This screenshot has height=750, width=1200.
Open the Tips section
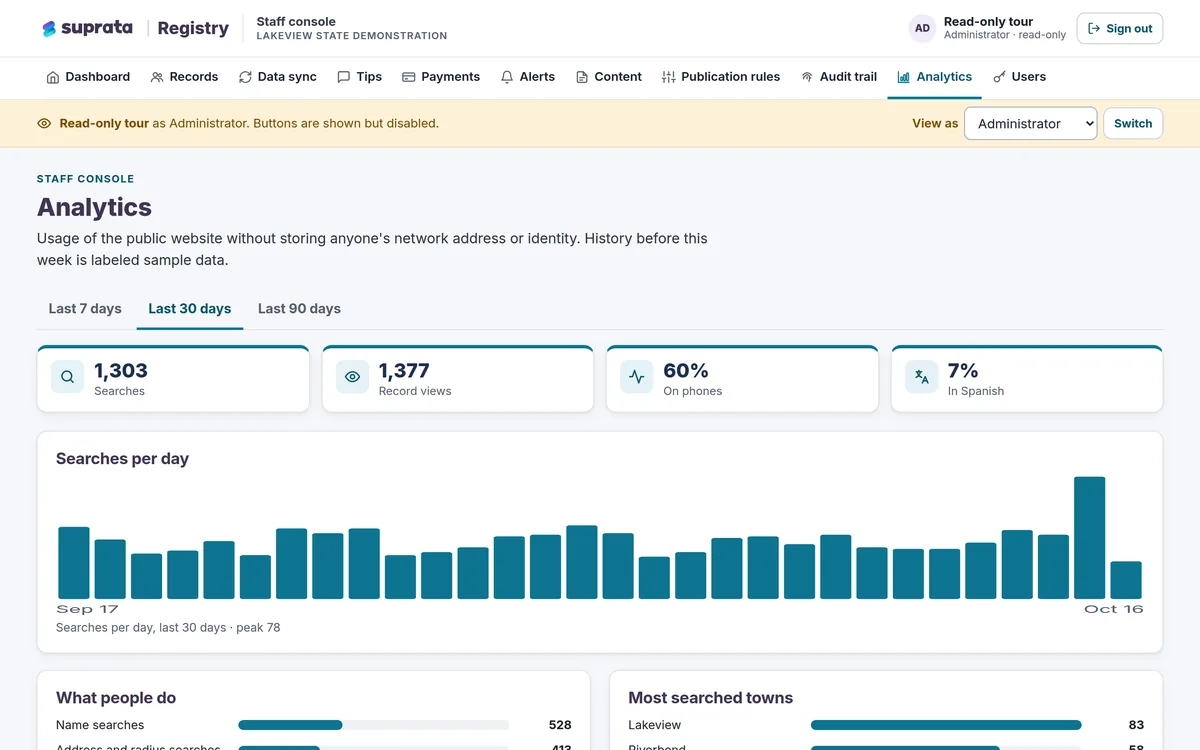(x=359, y=77)
